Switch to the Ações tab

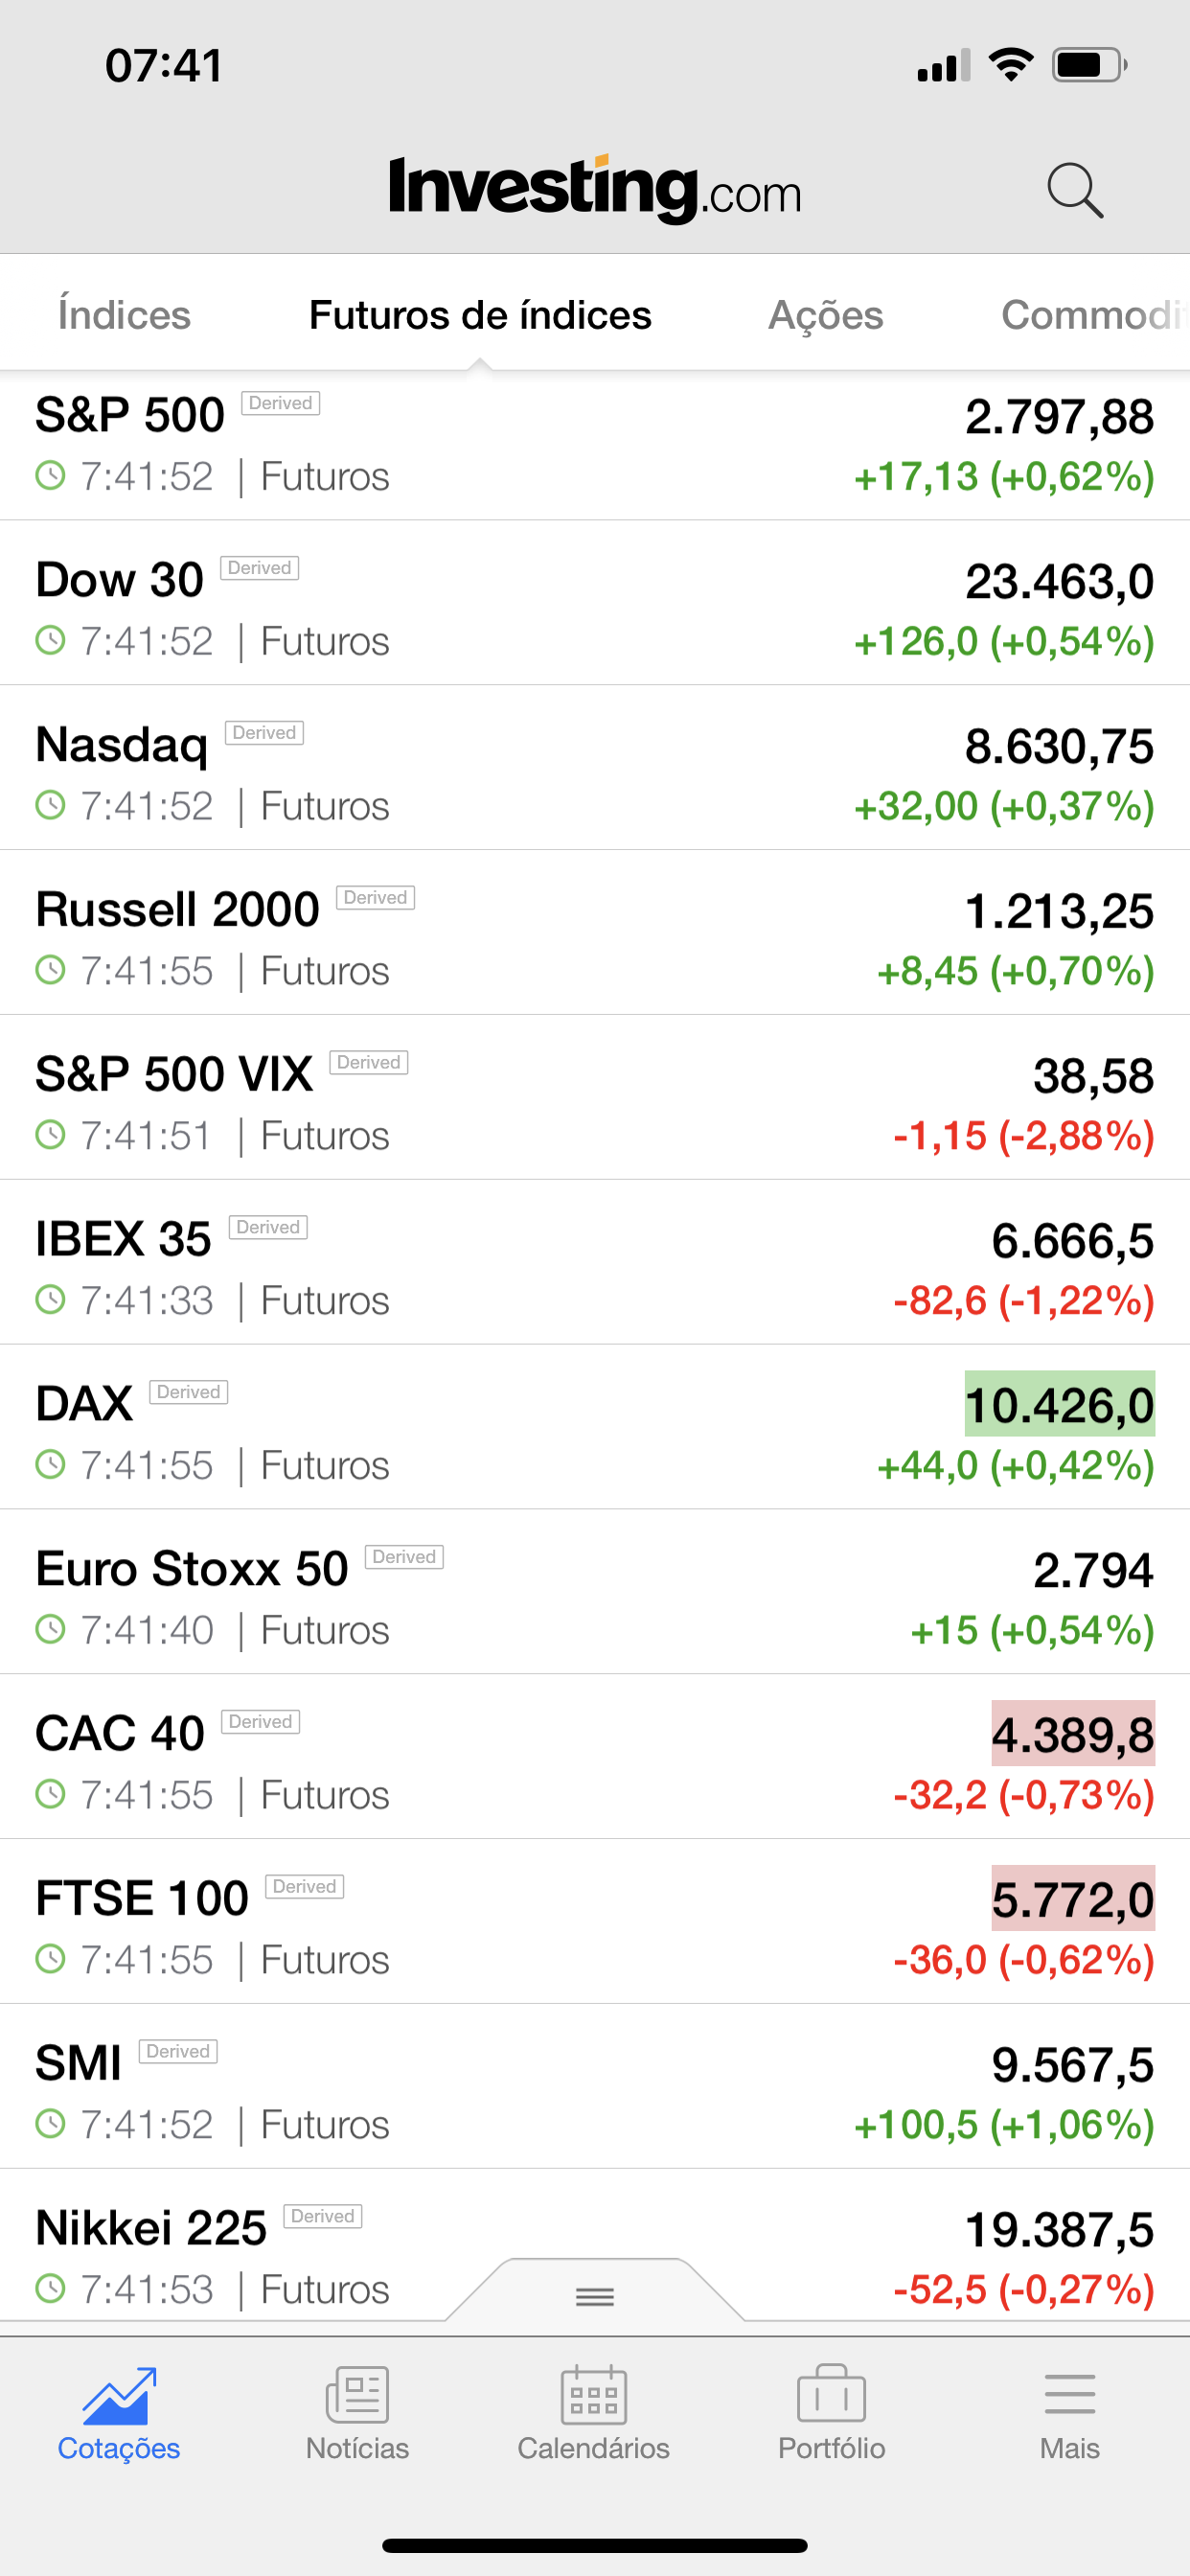coord(825,315)
